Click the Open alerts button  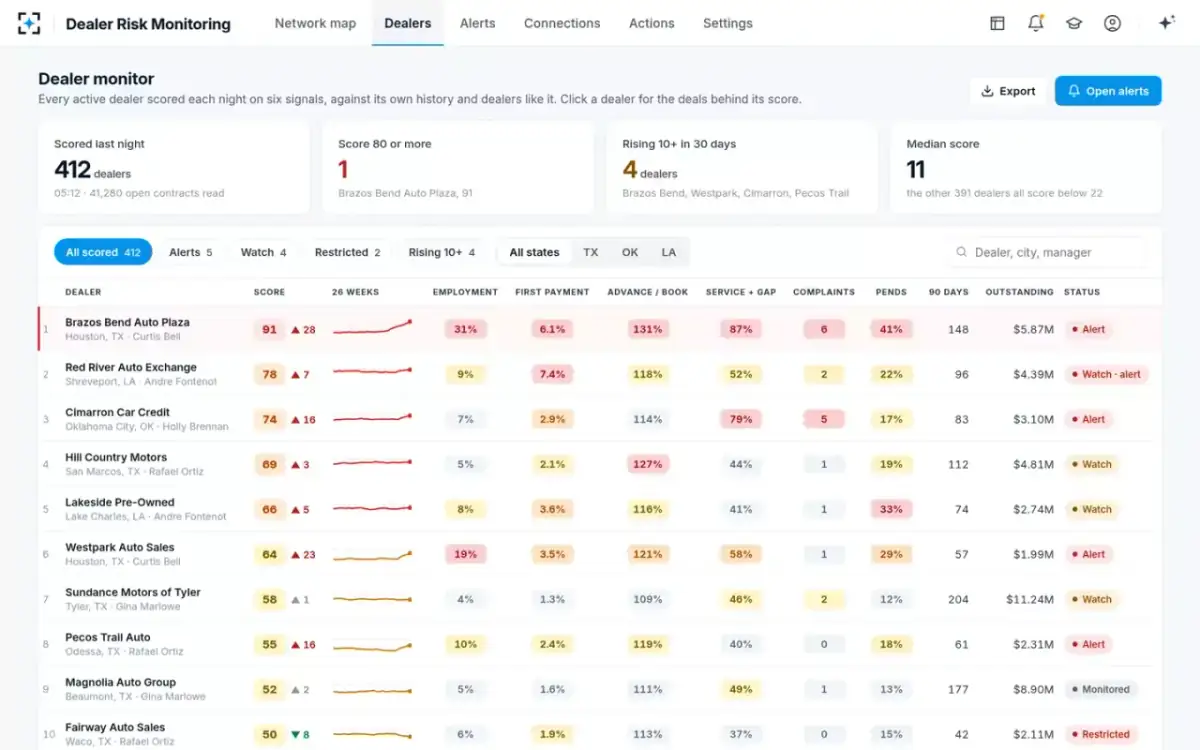tap(1108, 91)
